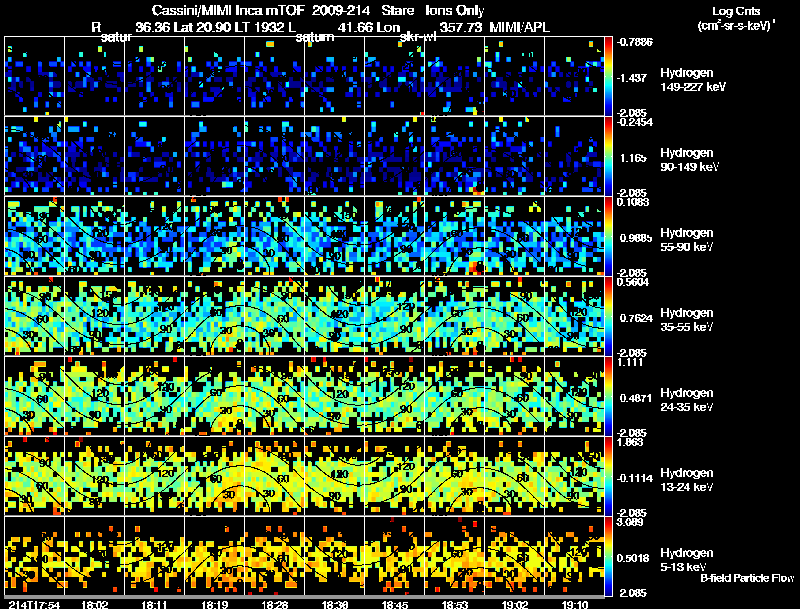The height and width of the screenshot is (609, 800).
Task: Open the 35-55 keV image at 19:10
Action: pos(574,316)
